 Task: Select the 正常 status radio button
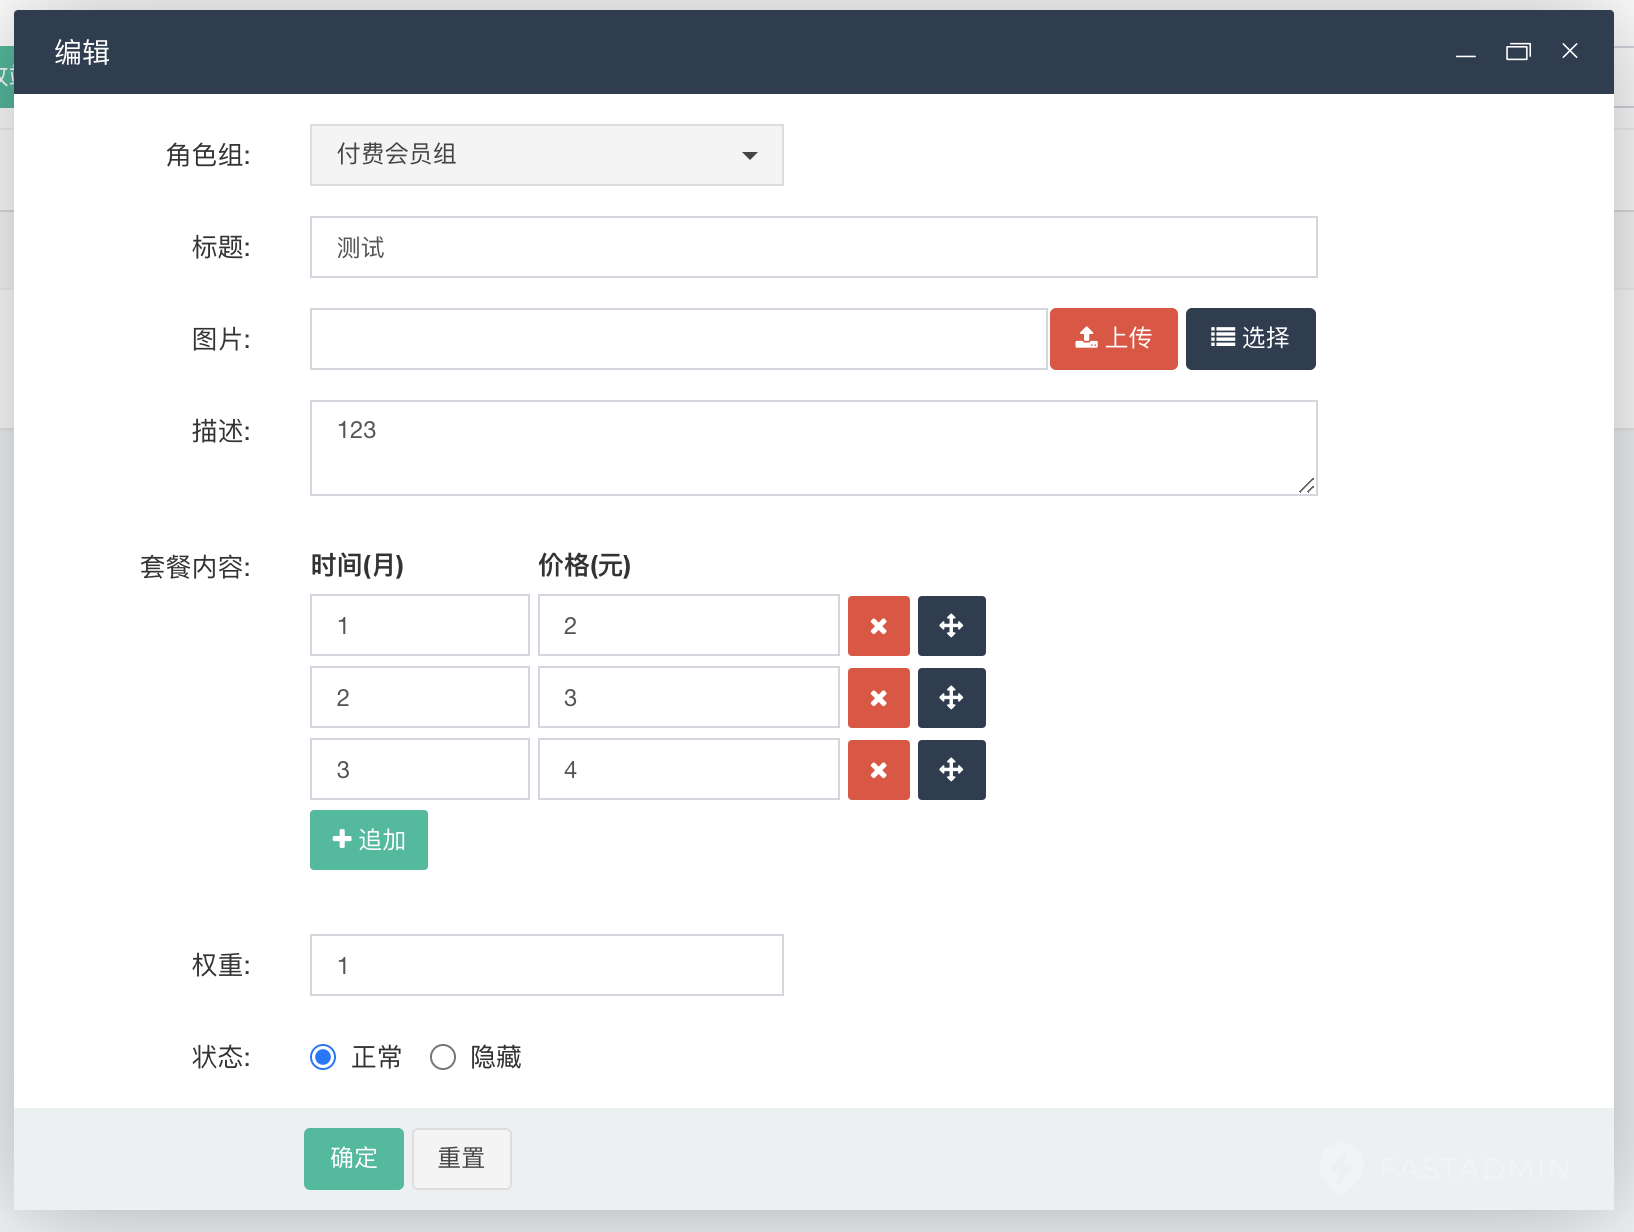(x=323, y=1057)
